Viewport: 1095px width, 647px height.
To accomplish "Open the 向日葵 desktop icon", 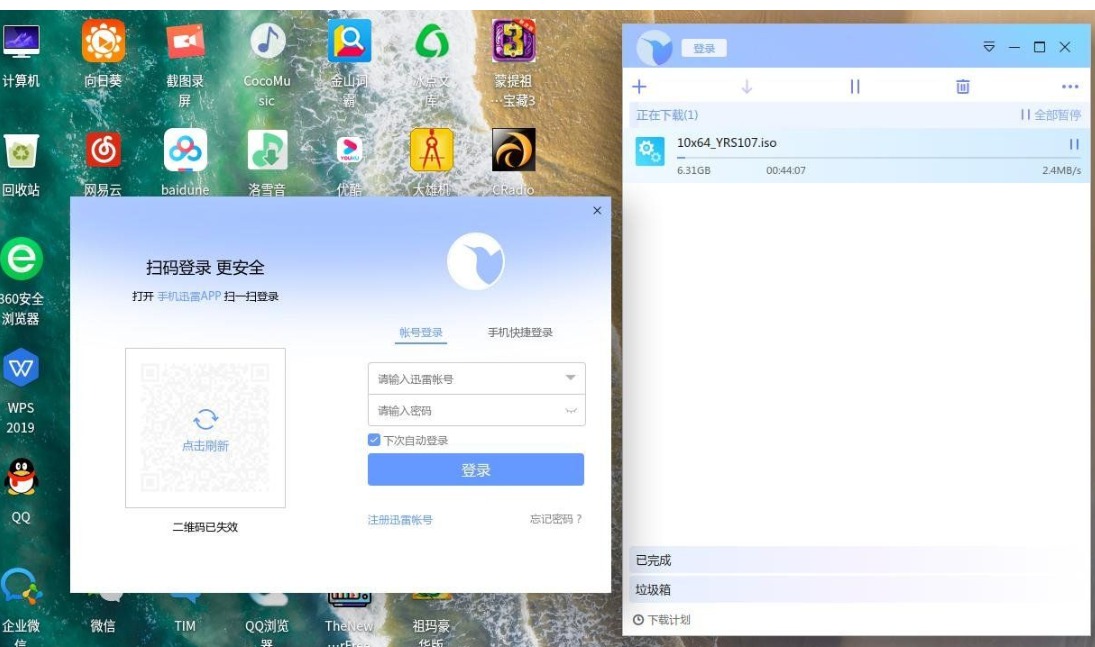I will click(x=103, y=41).
